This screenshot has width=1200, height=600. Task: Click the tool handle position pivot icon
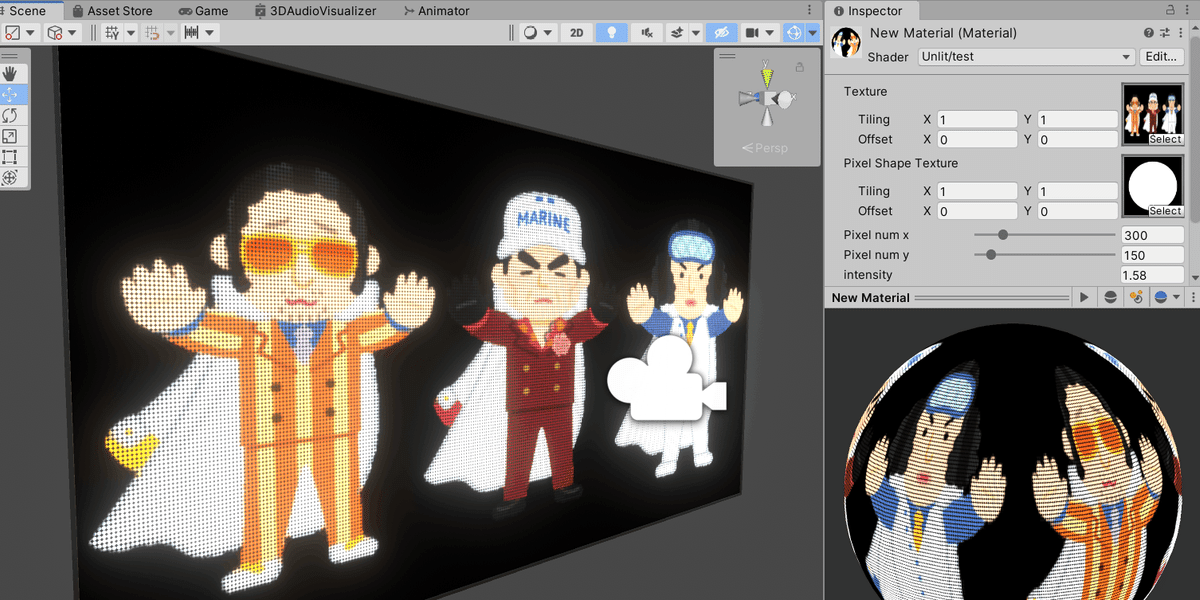pos(13,32)
